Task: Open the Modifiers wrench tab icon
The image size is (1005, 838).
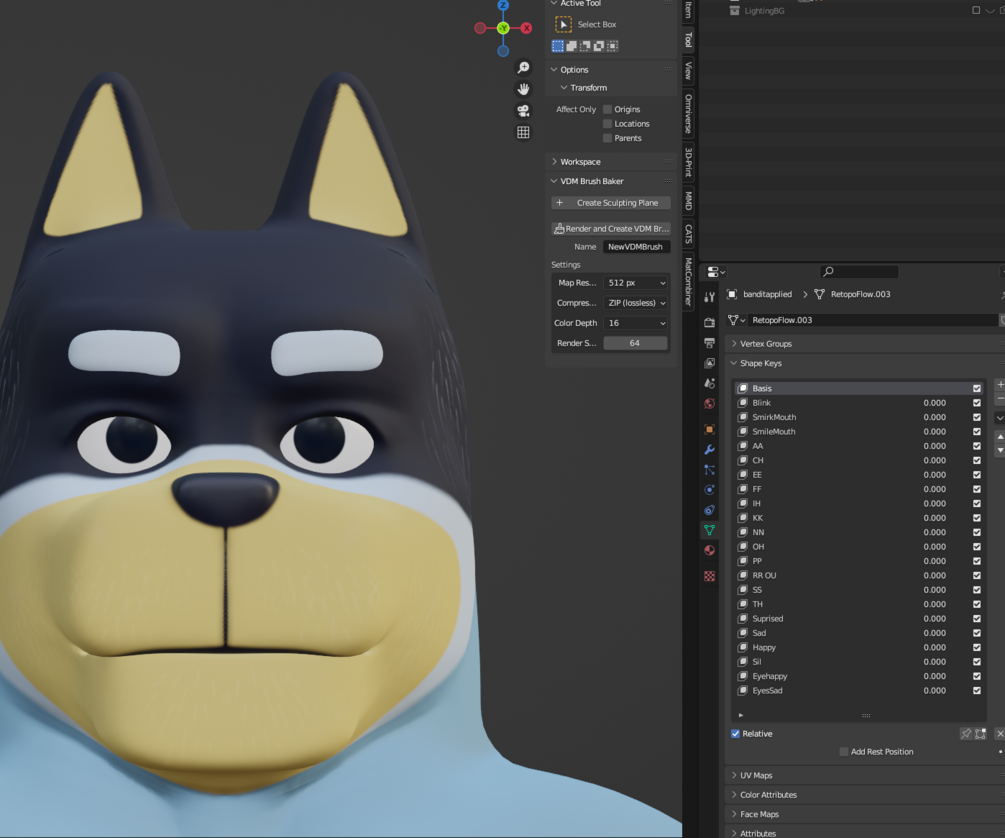Action: tap(710, 449)
